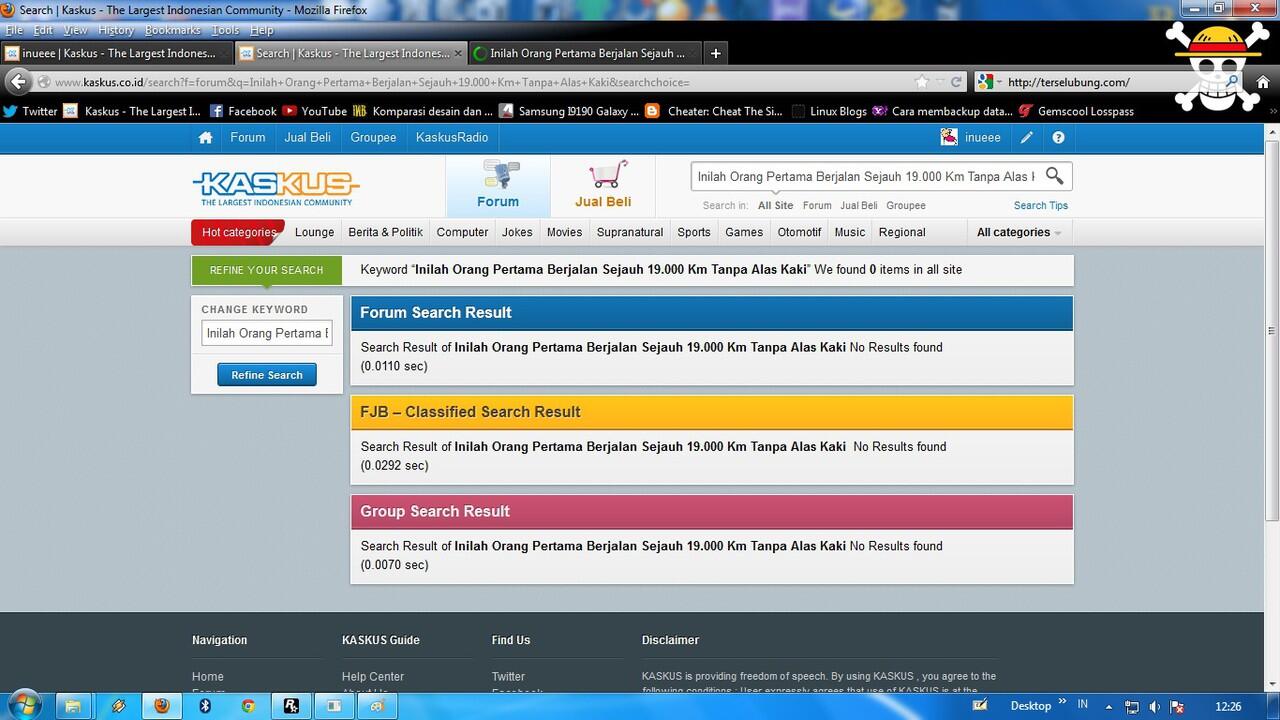
Task: Open the 'Samsung I9190 Galaxy' bookmark
Action: tap(568, 111)
